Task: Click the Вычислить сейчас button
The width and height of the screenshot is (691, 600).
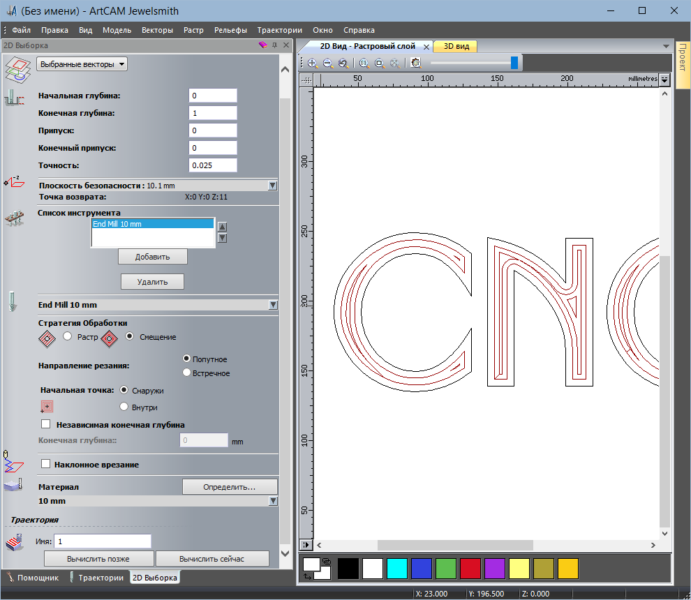Action: 212,559
